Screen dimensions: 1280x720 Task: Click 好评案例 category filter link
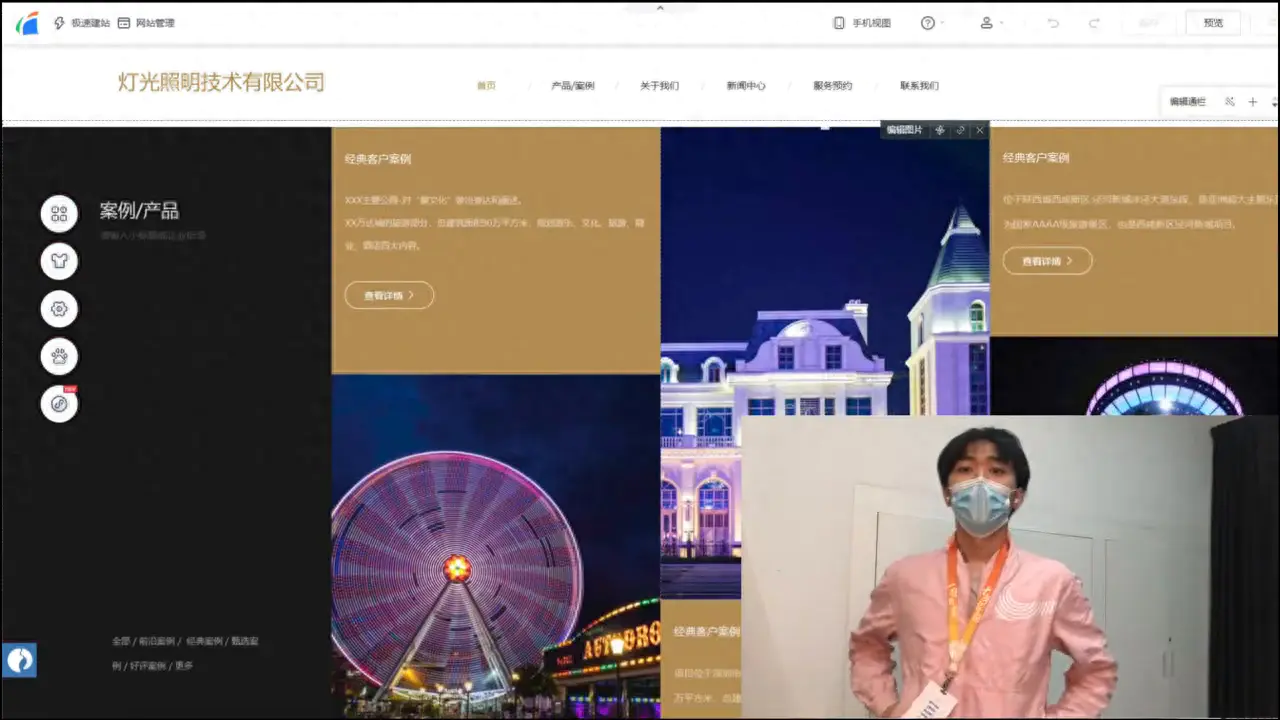[148, 665]
